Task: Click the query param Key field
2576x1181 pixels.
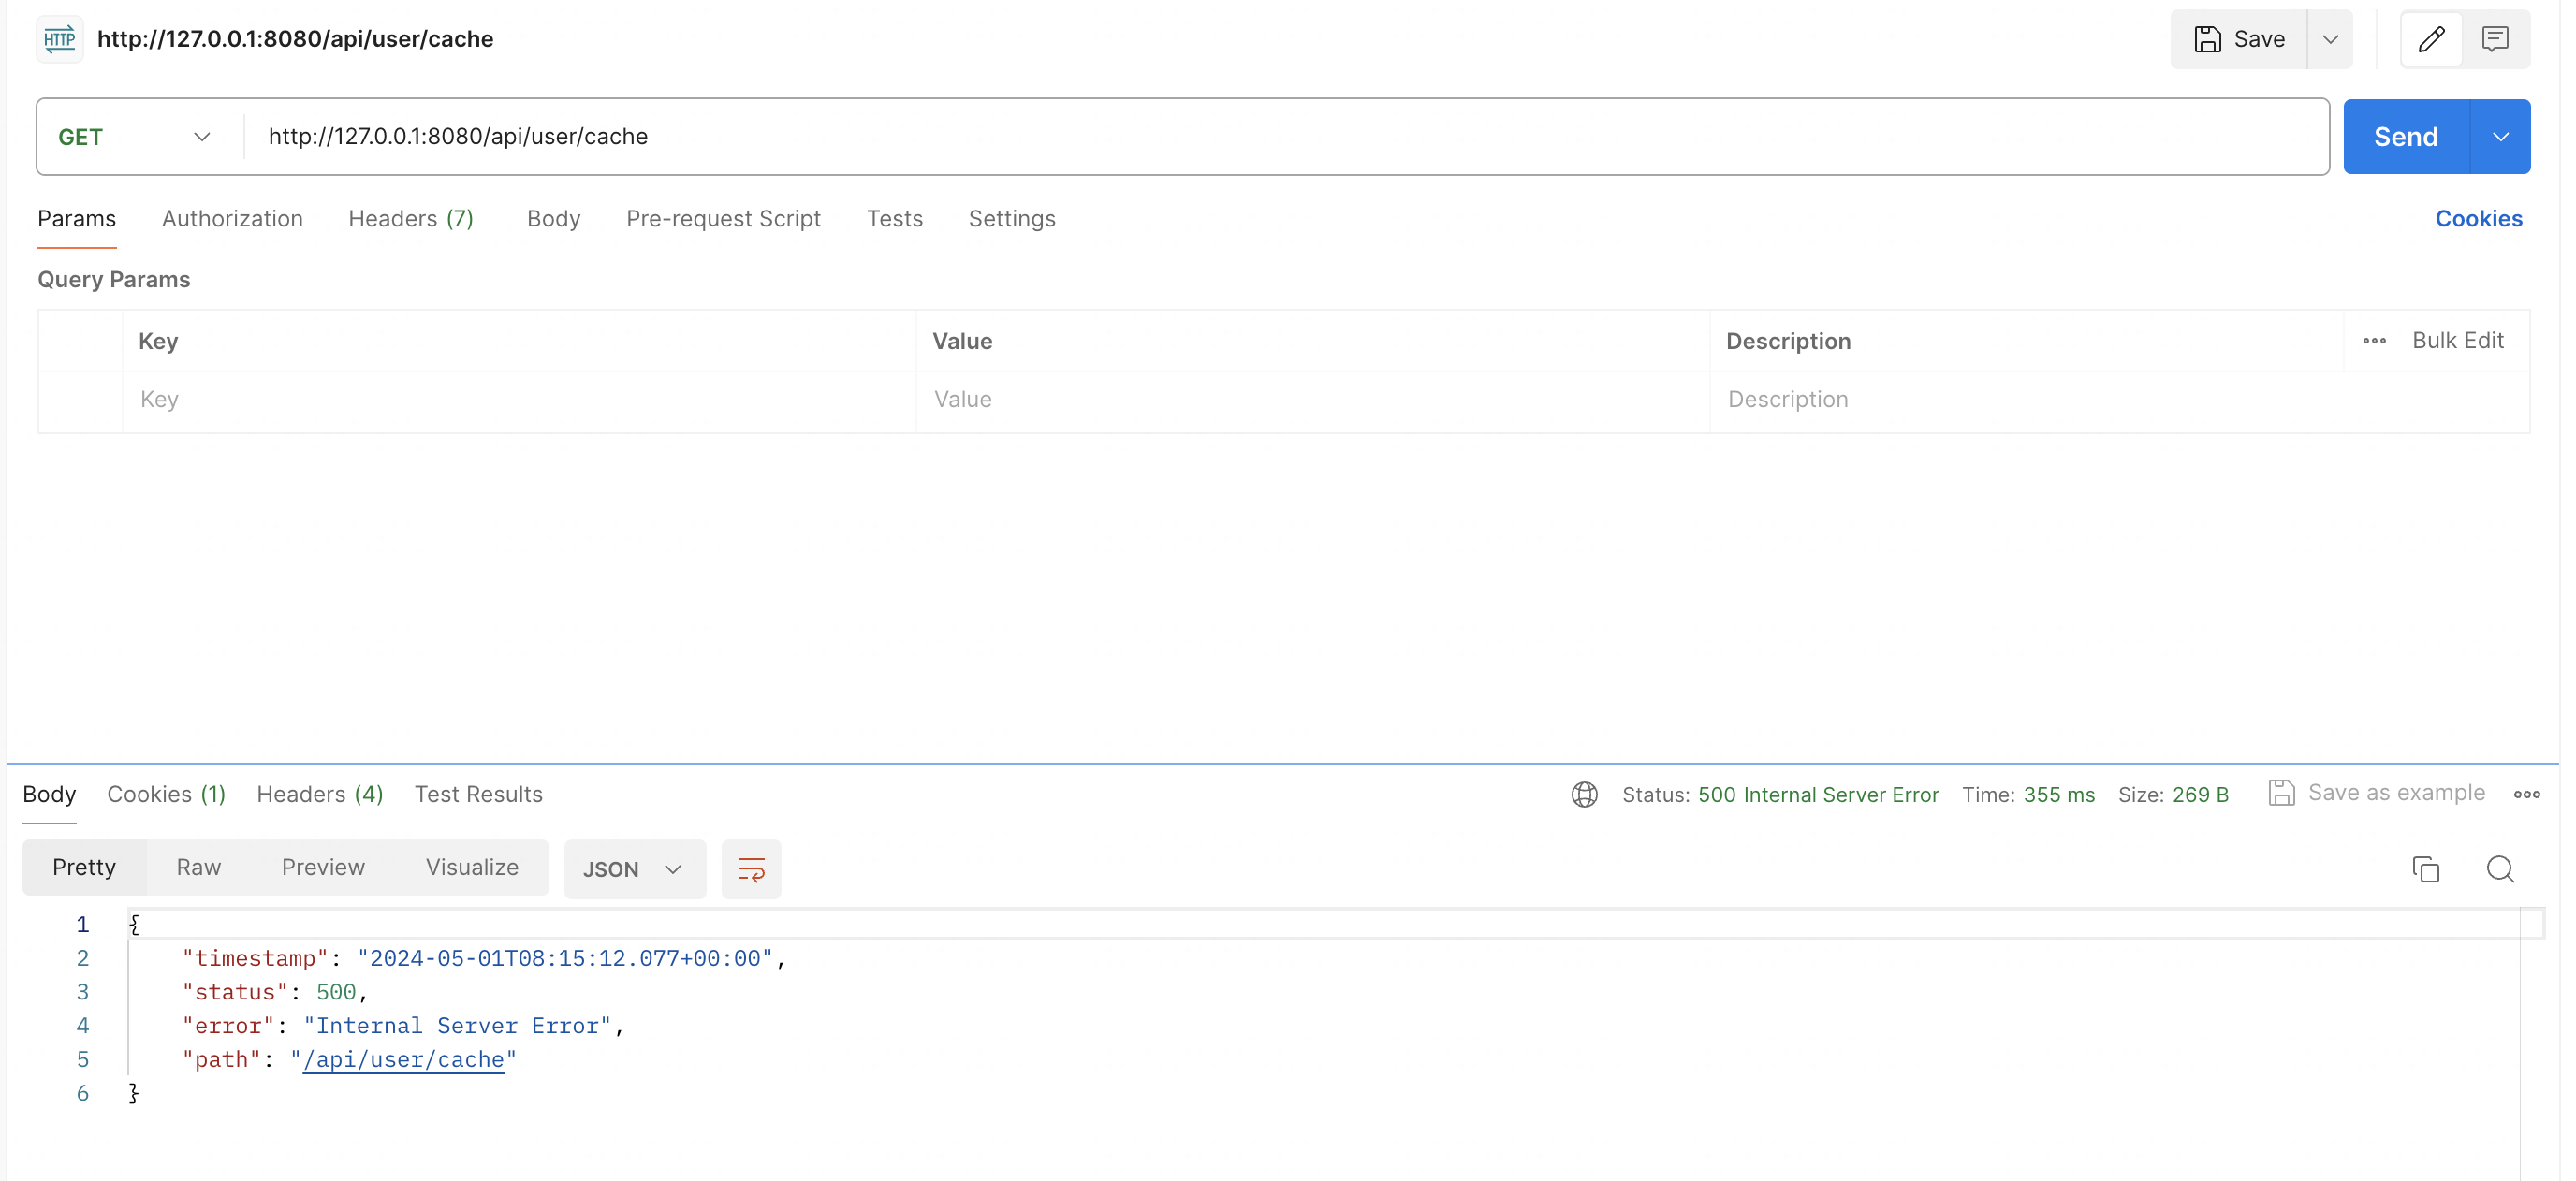Action: pos(518,400)
